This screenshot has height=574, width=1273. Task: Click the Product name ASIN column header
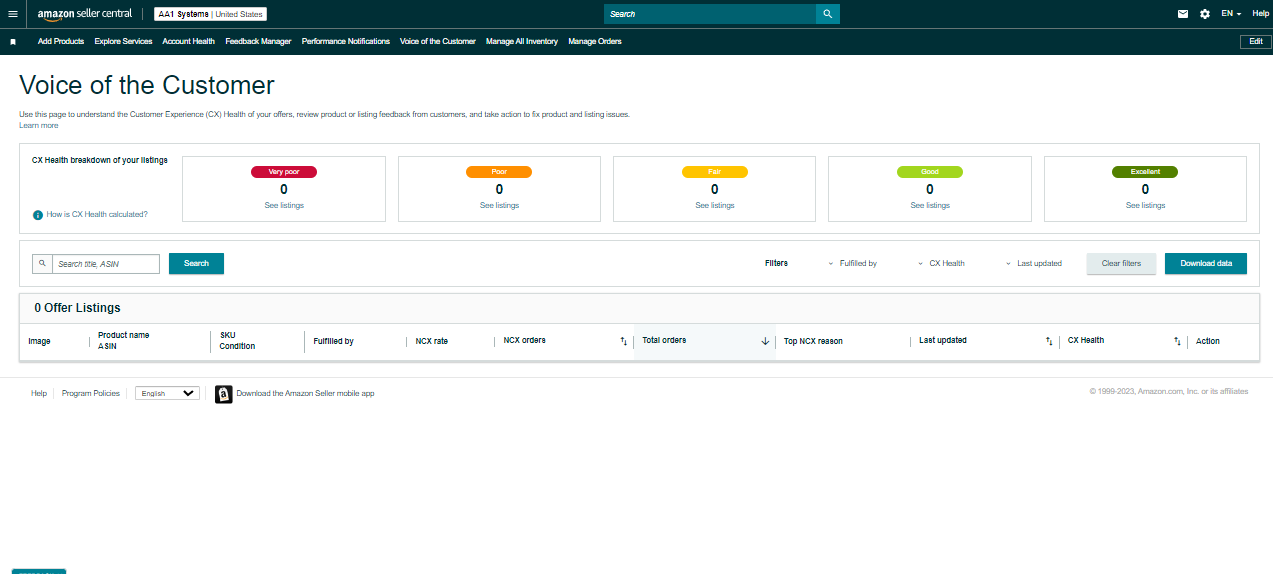tap(124, 341)
